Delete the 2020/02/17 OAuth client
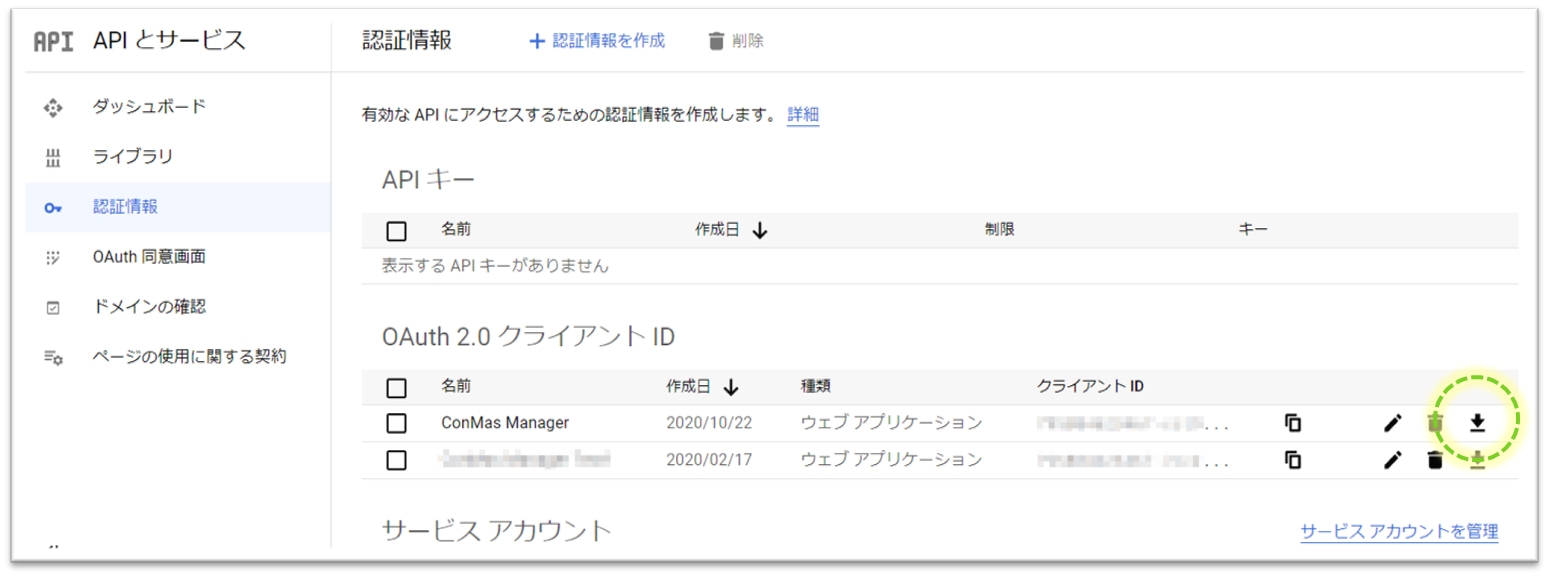The width and height of the screenshot is (1549, 577). (x=1435, y=460)
